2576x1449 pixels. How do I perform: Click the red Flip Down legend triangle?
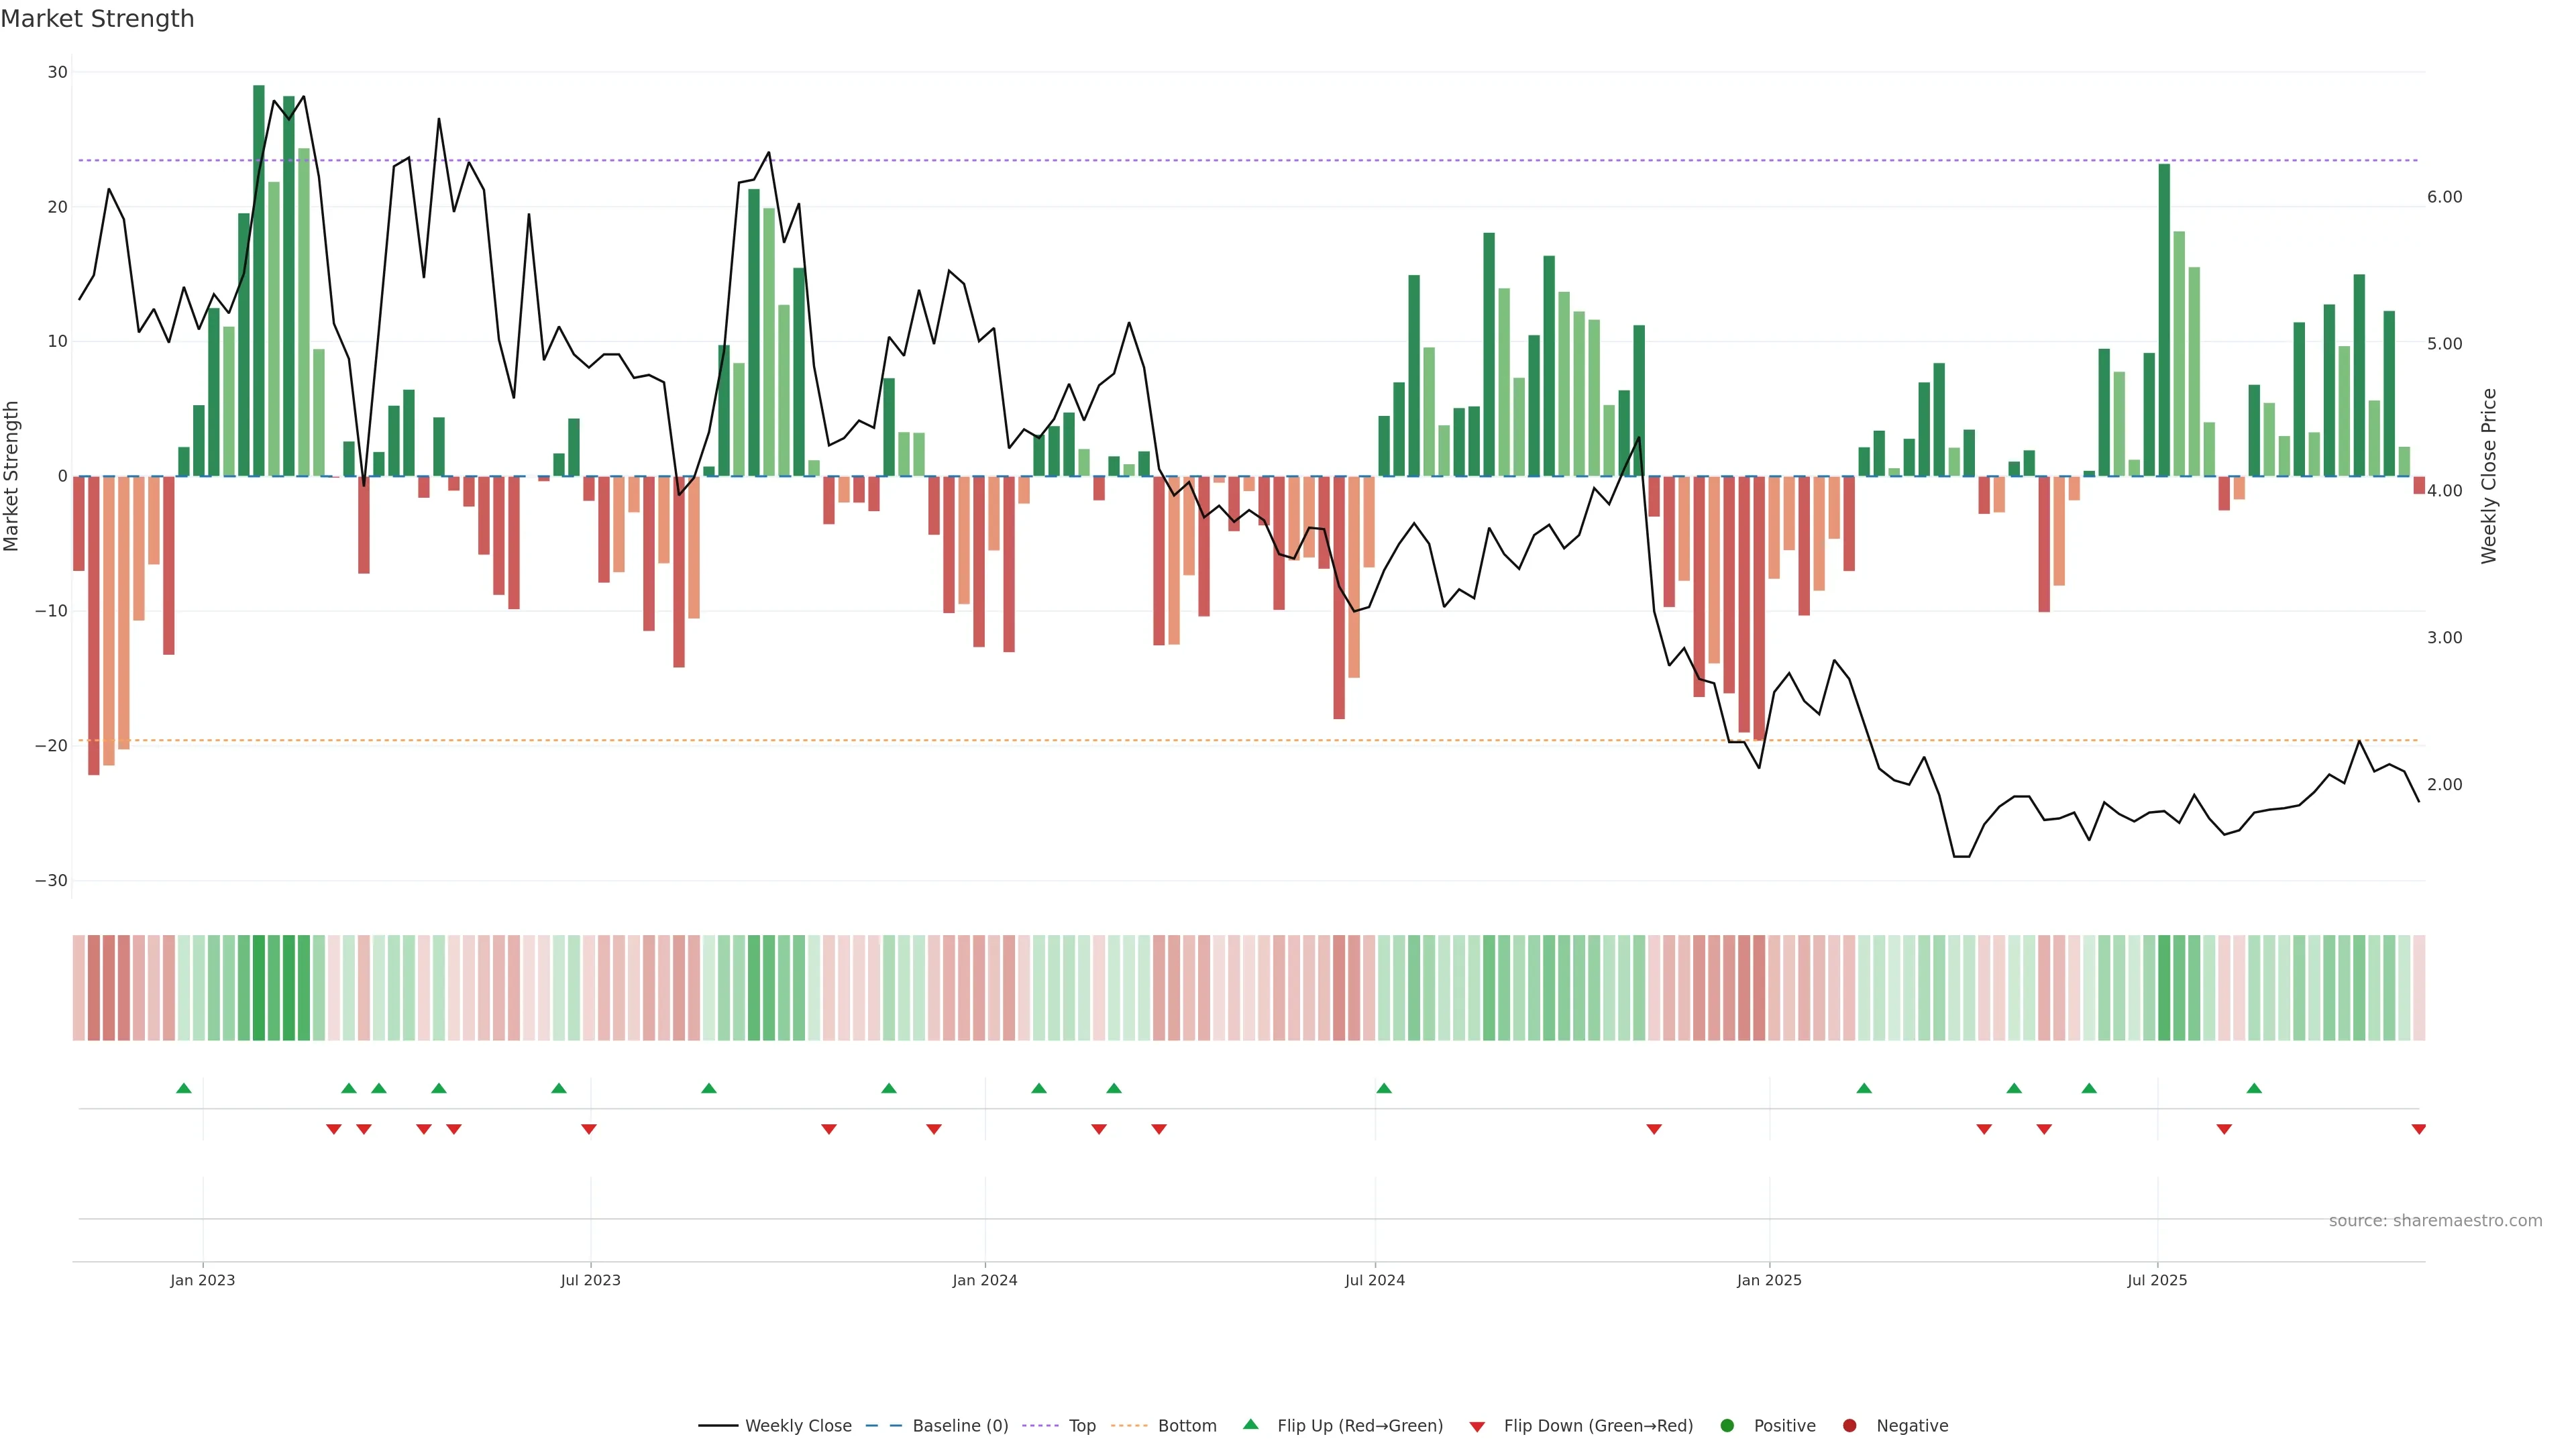click(x=1477, y=1426)
